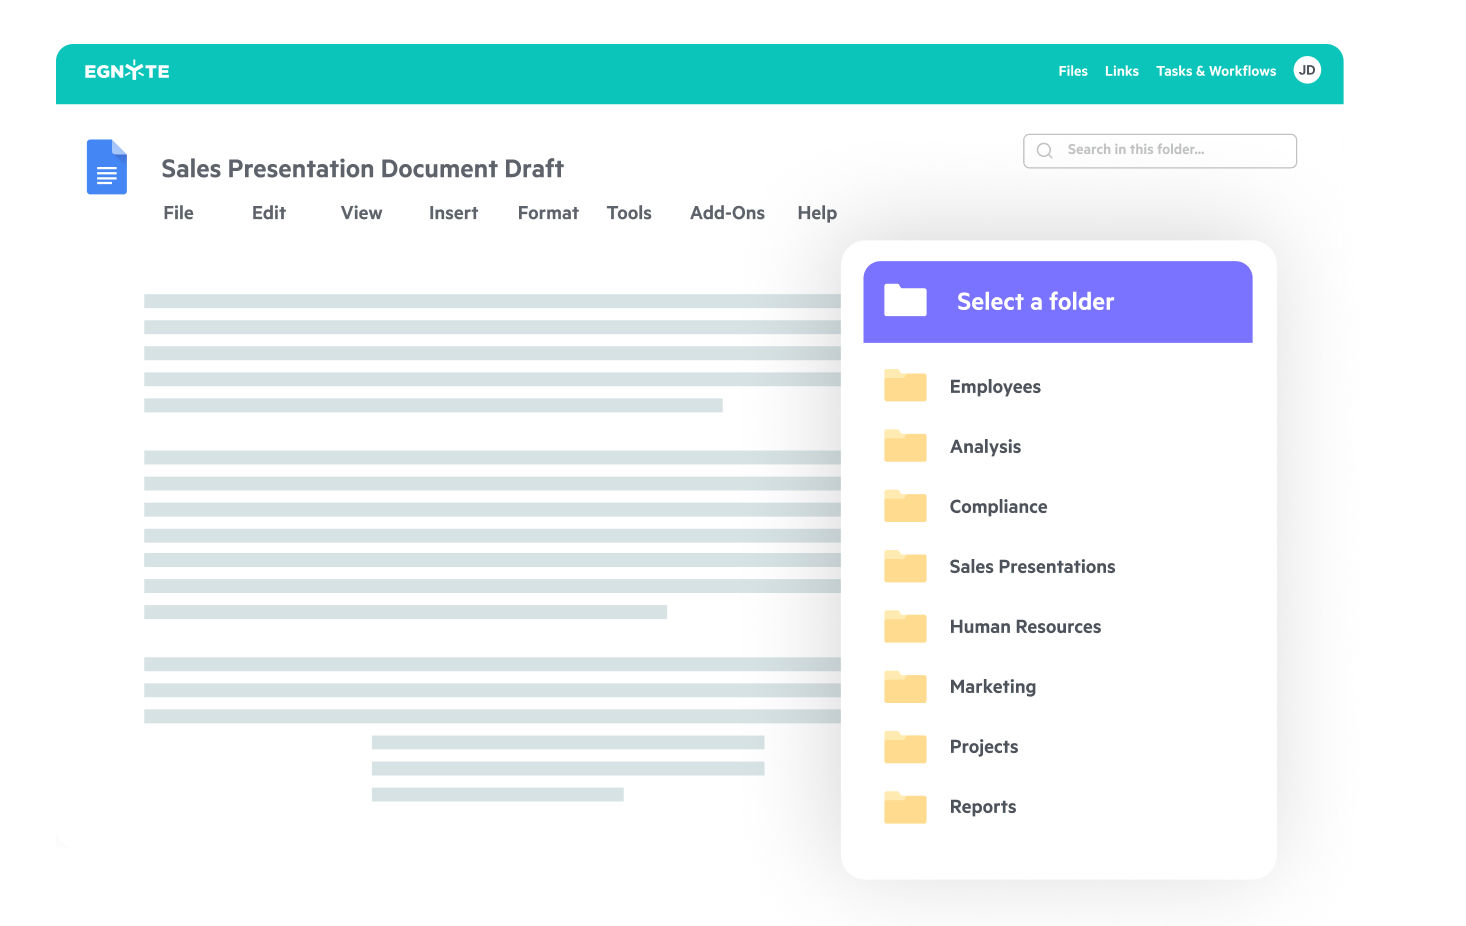Select the Employees folder icon
The width and height of the screenshot is (1466, 926).
905,386
